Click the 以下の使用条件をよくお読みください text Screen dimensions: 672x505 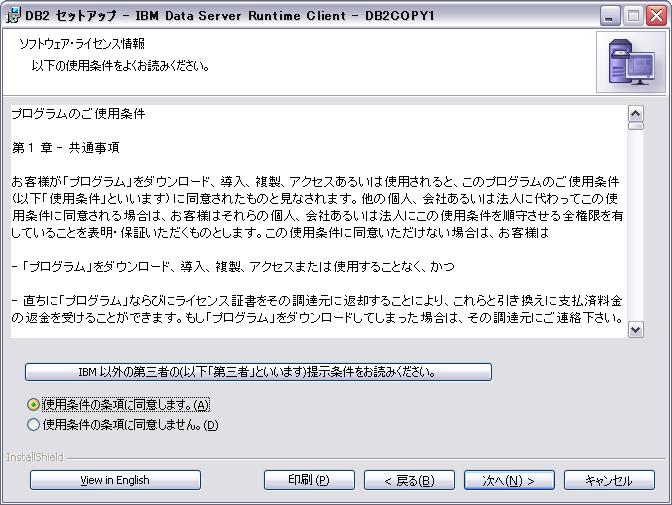120,66
